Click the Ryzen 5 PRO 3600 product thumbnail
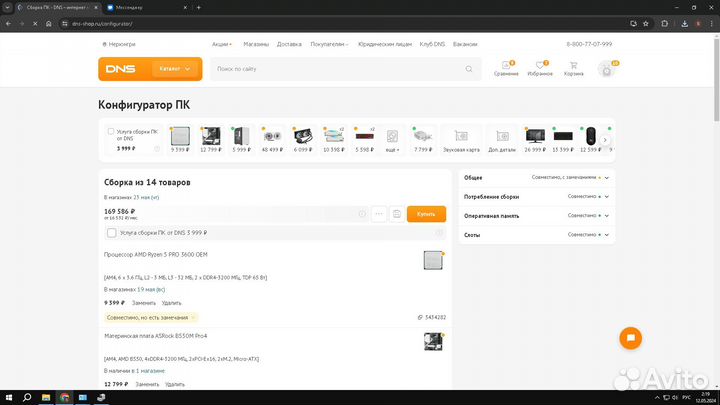This screenshot has width=720, height=405. (433, 260)
